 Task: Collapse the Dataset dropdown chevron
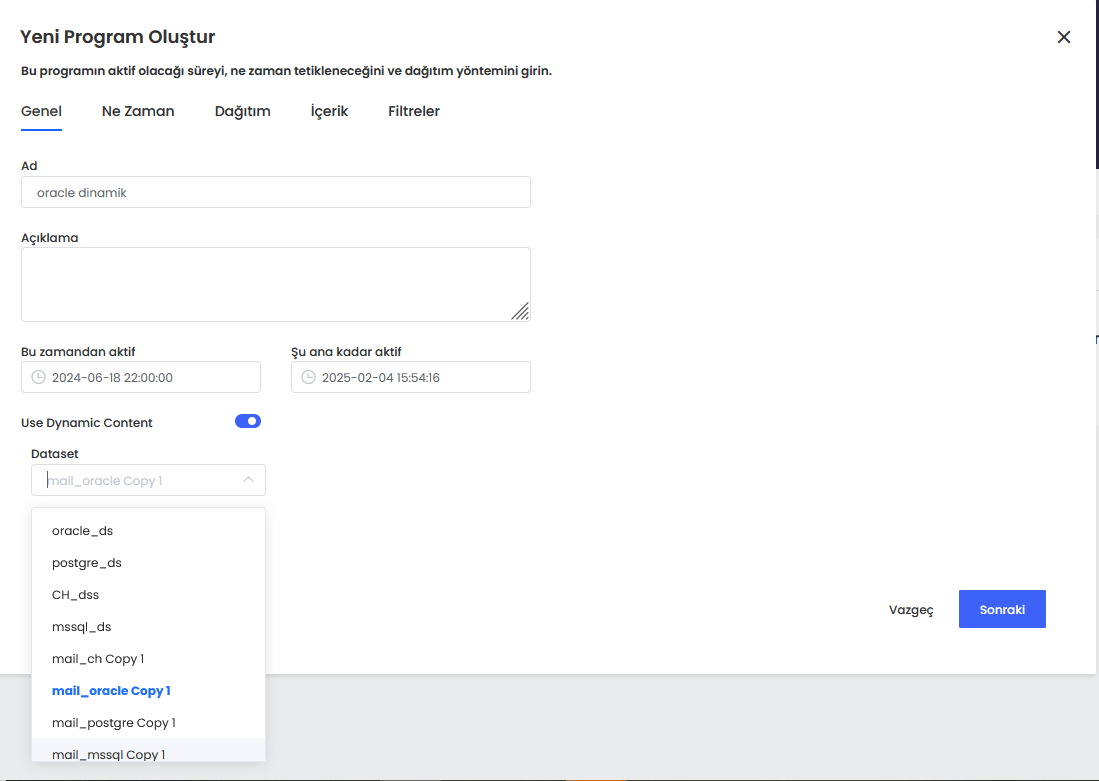coord(248,480)
